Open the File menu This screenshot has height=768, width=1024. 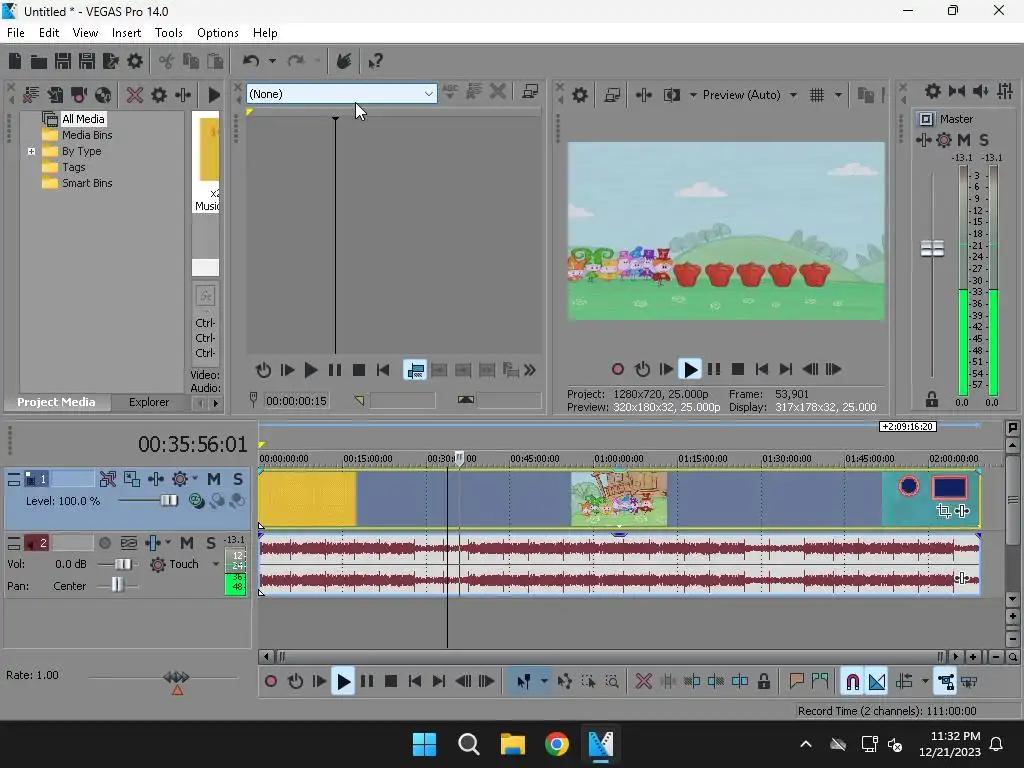[16, 33]
